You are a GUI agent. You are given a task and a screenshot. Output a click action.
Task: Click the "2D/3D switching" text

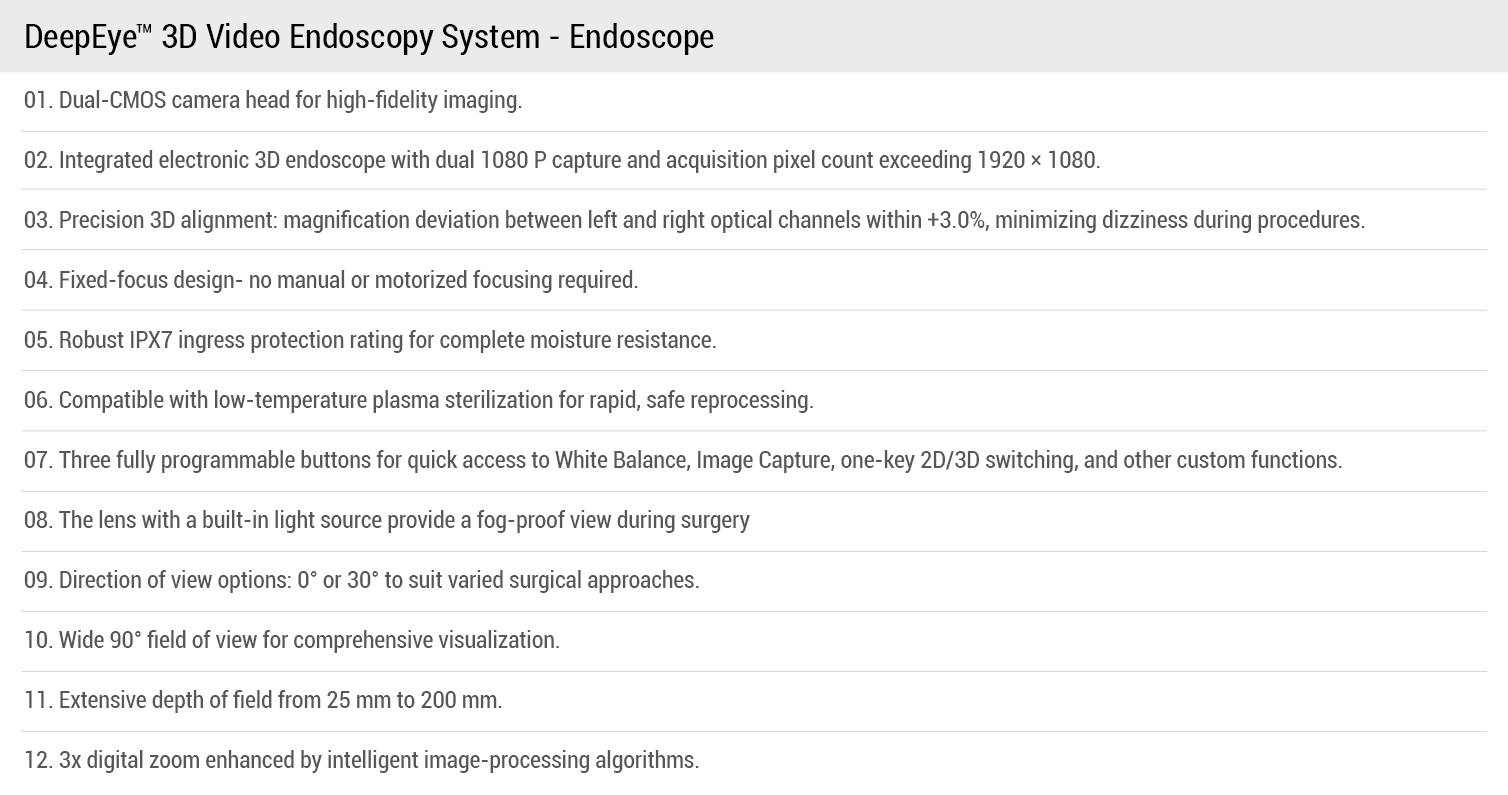pyautogui.click(x=1003, y=460)
